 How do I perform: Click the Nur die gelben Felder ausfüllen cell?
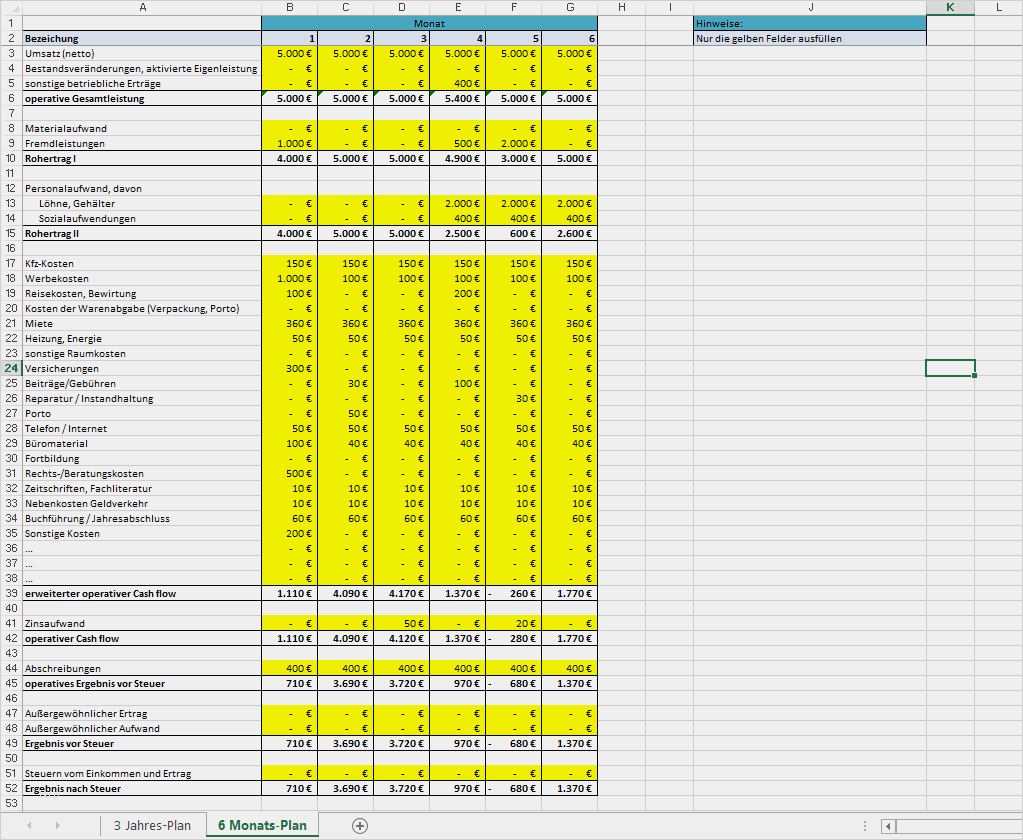(x=810, y=37)
